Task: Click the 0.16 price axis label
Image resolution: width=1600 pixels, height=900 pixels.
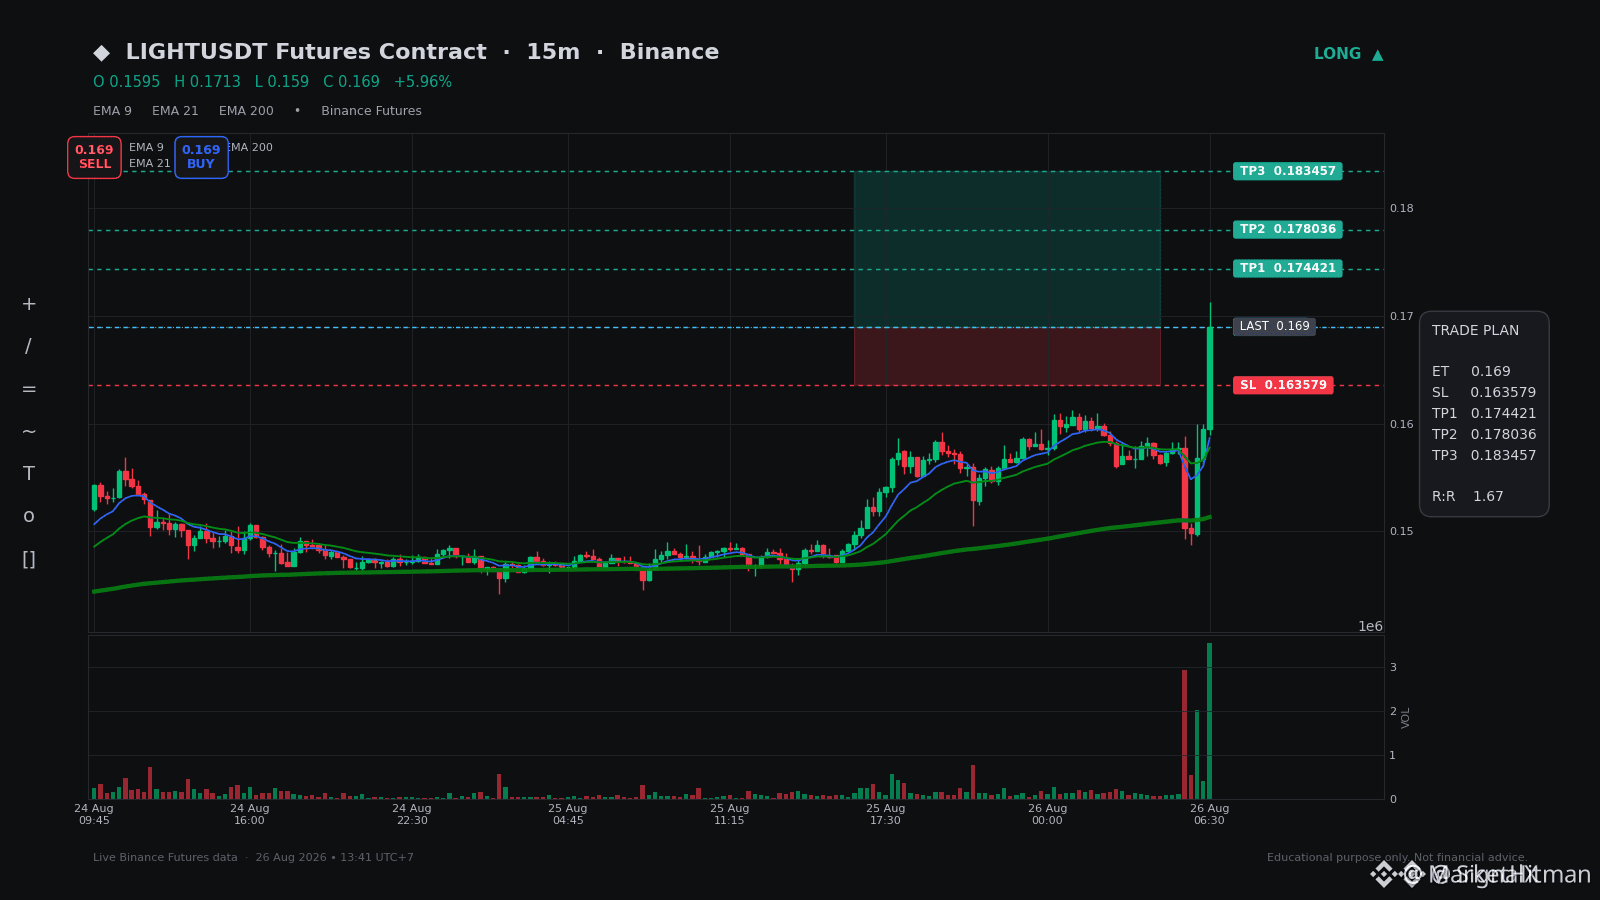Action: pyautogui.click(x=1402, y=424)
